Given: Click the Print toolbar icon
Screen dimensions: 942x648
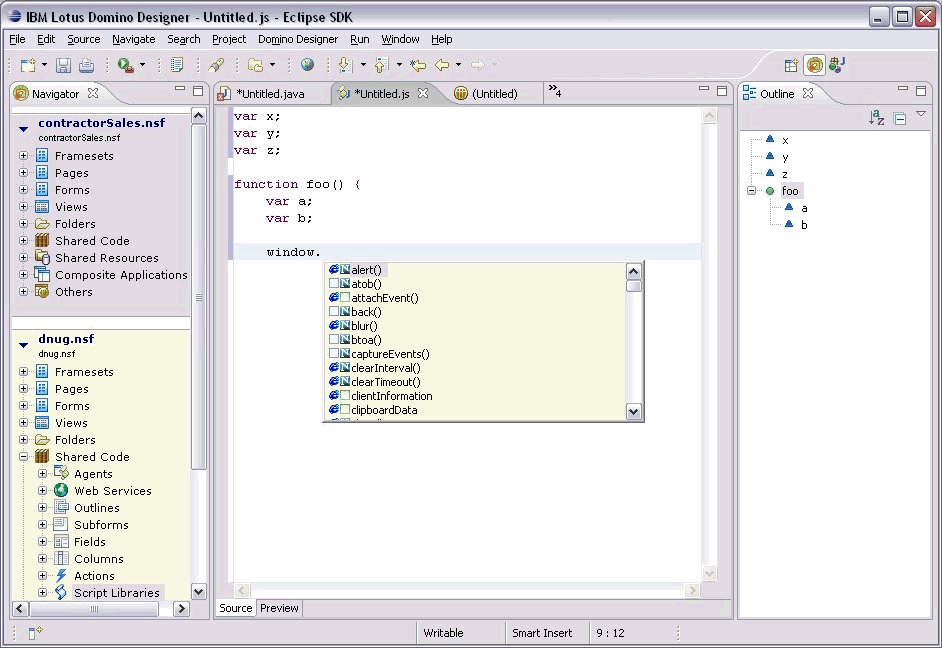Looking at the screenshot, I should 87,65.
